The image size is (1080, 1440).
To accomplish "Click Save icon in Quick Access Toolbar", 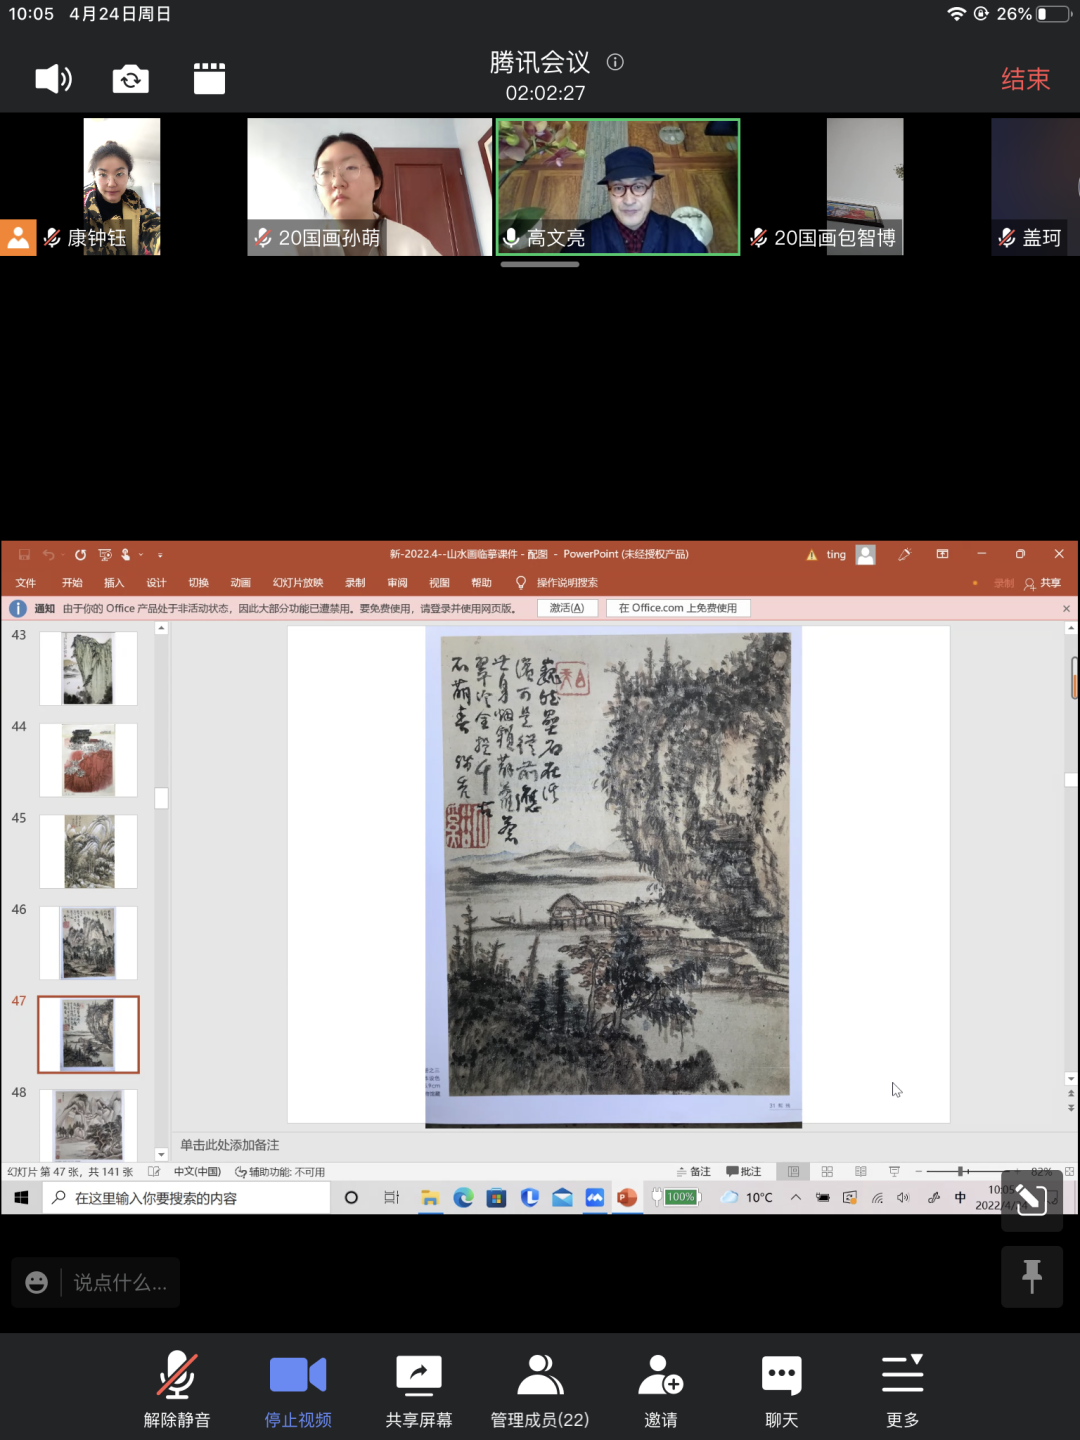I will [x=24, y=554].
